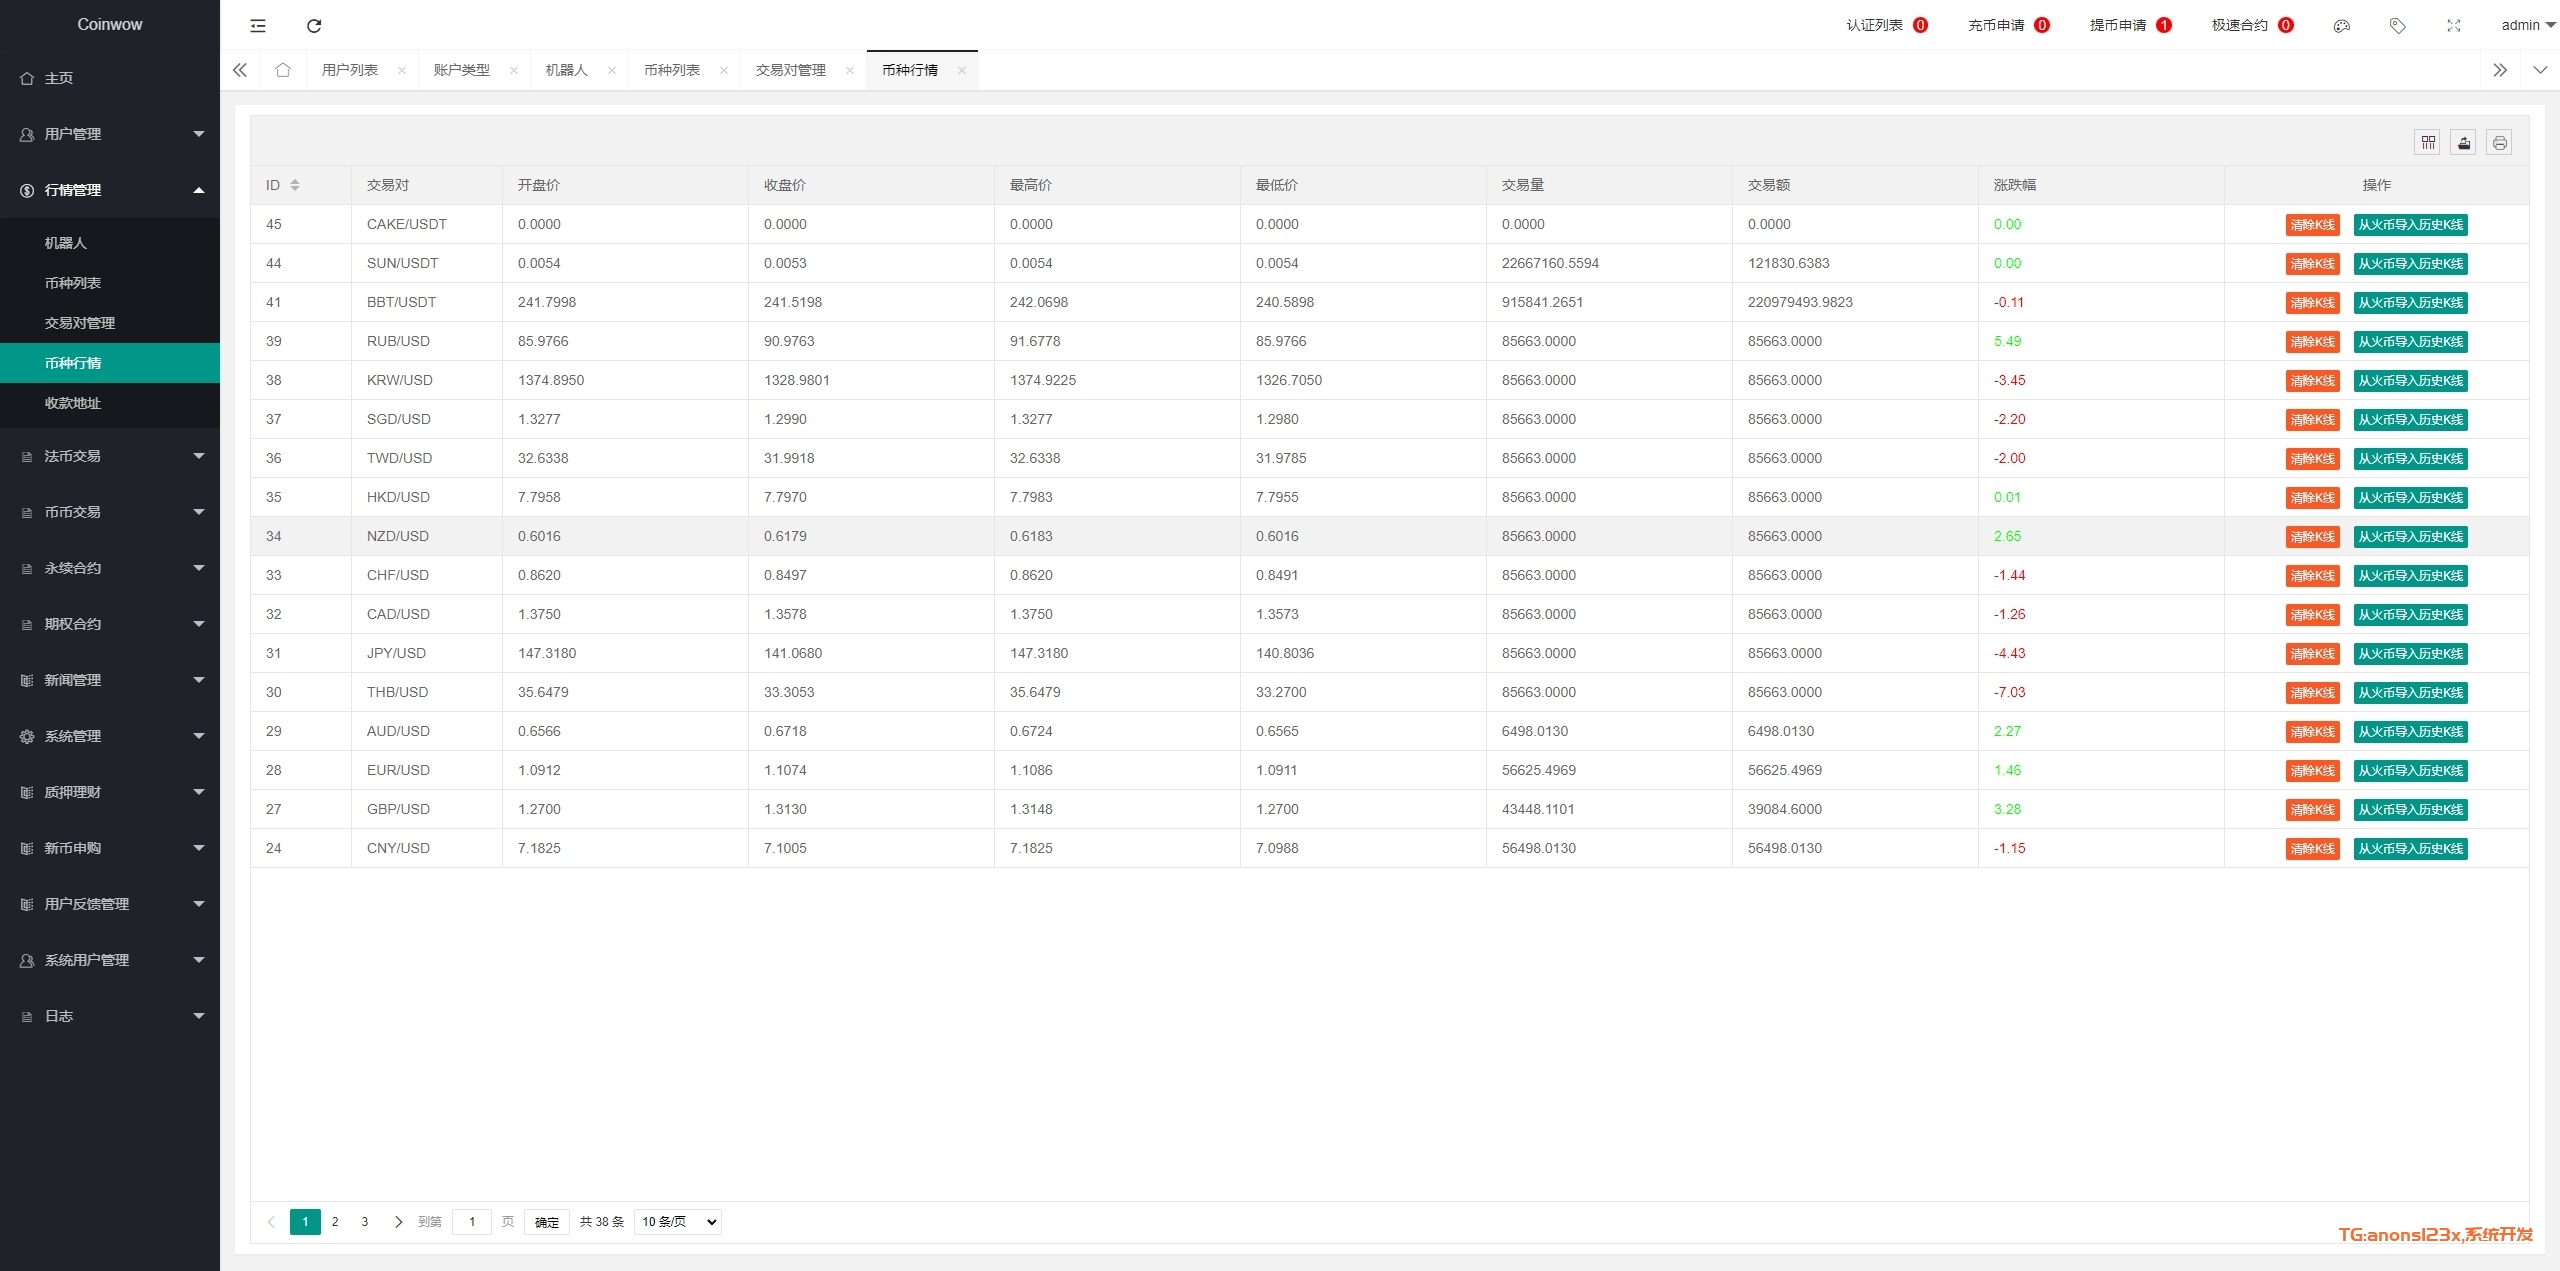Go to page 2

pyautogui.click(x=335, y=1222)
